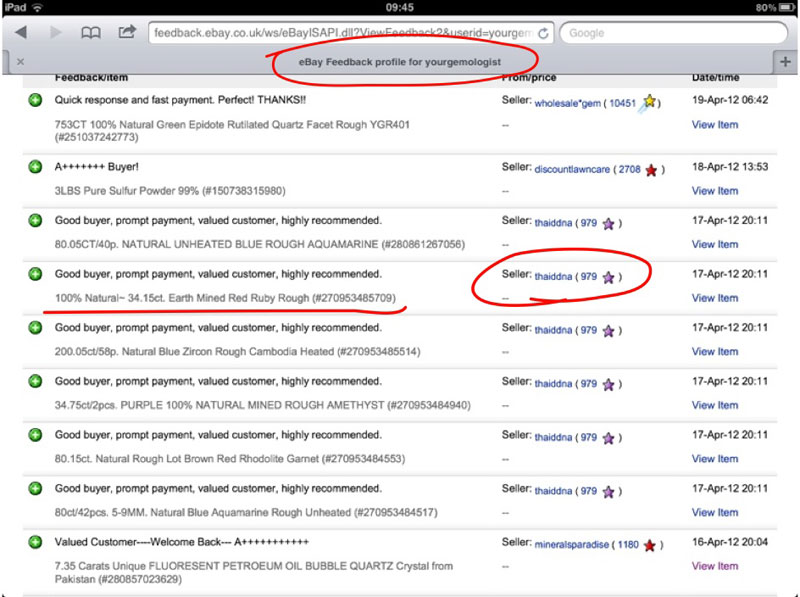Click positive icon for A+++++++ Buyer feedback

pyautogui.click(x=35, y=167)
